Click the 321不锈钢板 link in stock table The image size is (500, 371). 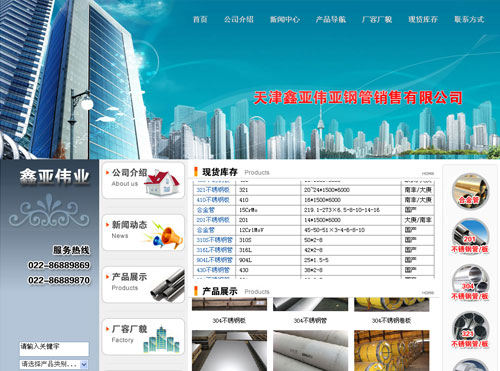pos(213,190)
